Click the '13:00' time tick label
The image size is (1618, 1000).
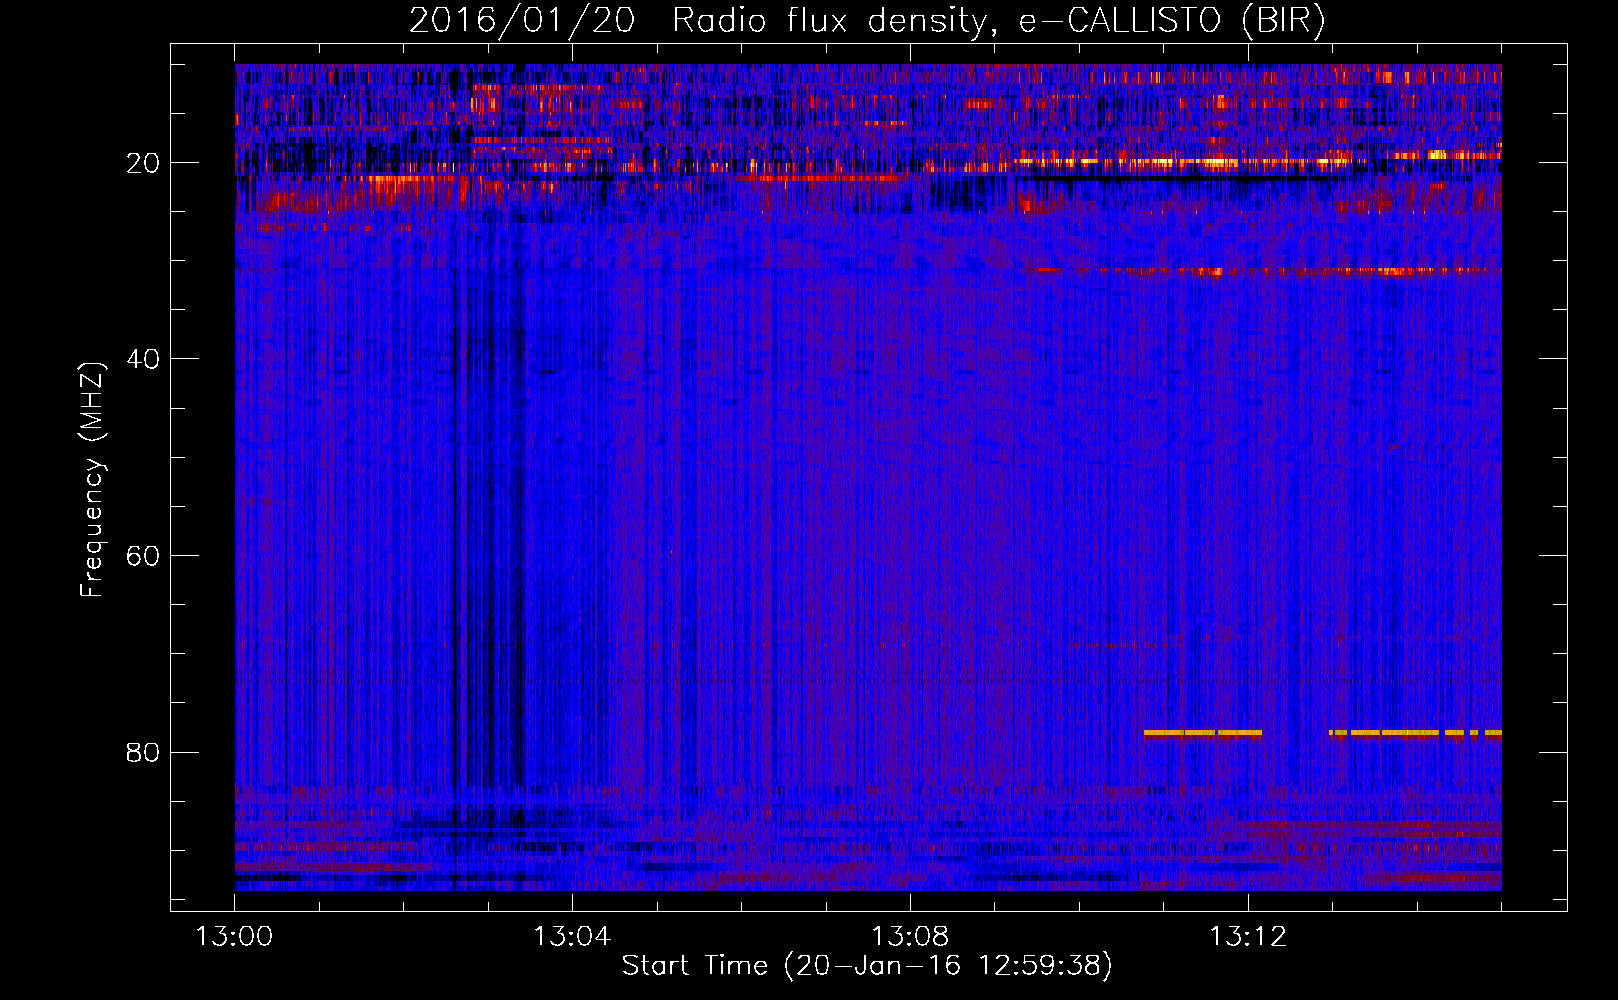pos(234,937)
